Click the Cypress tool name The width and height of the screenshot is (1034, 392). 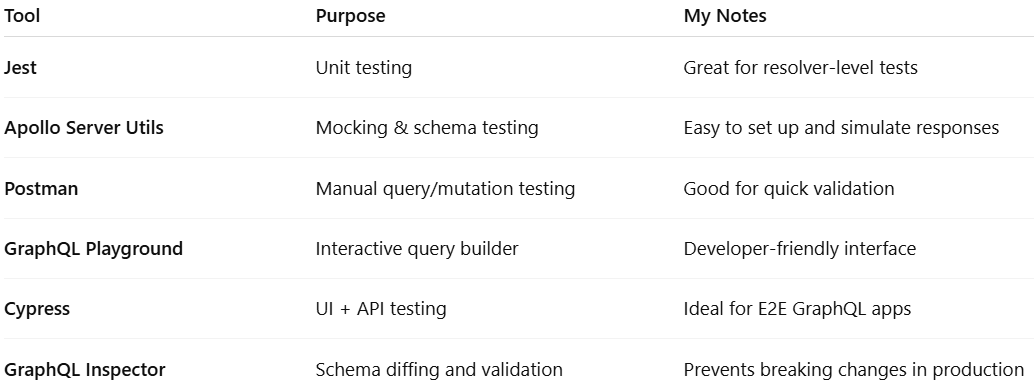coord(37,309)
